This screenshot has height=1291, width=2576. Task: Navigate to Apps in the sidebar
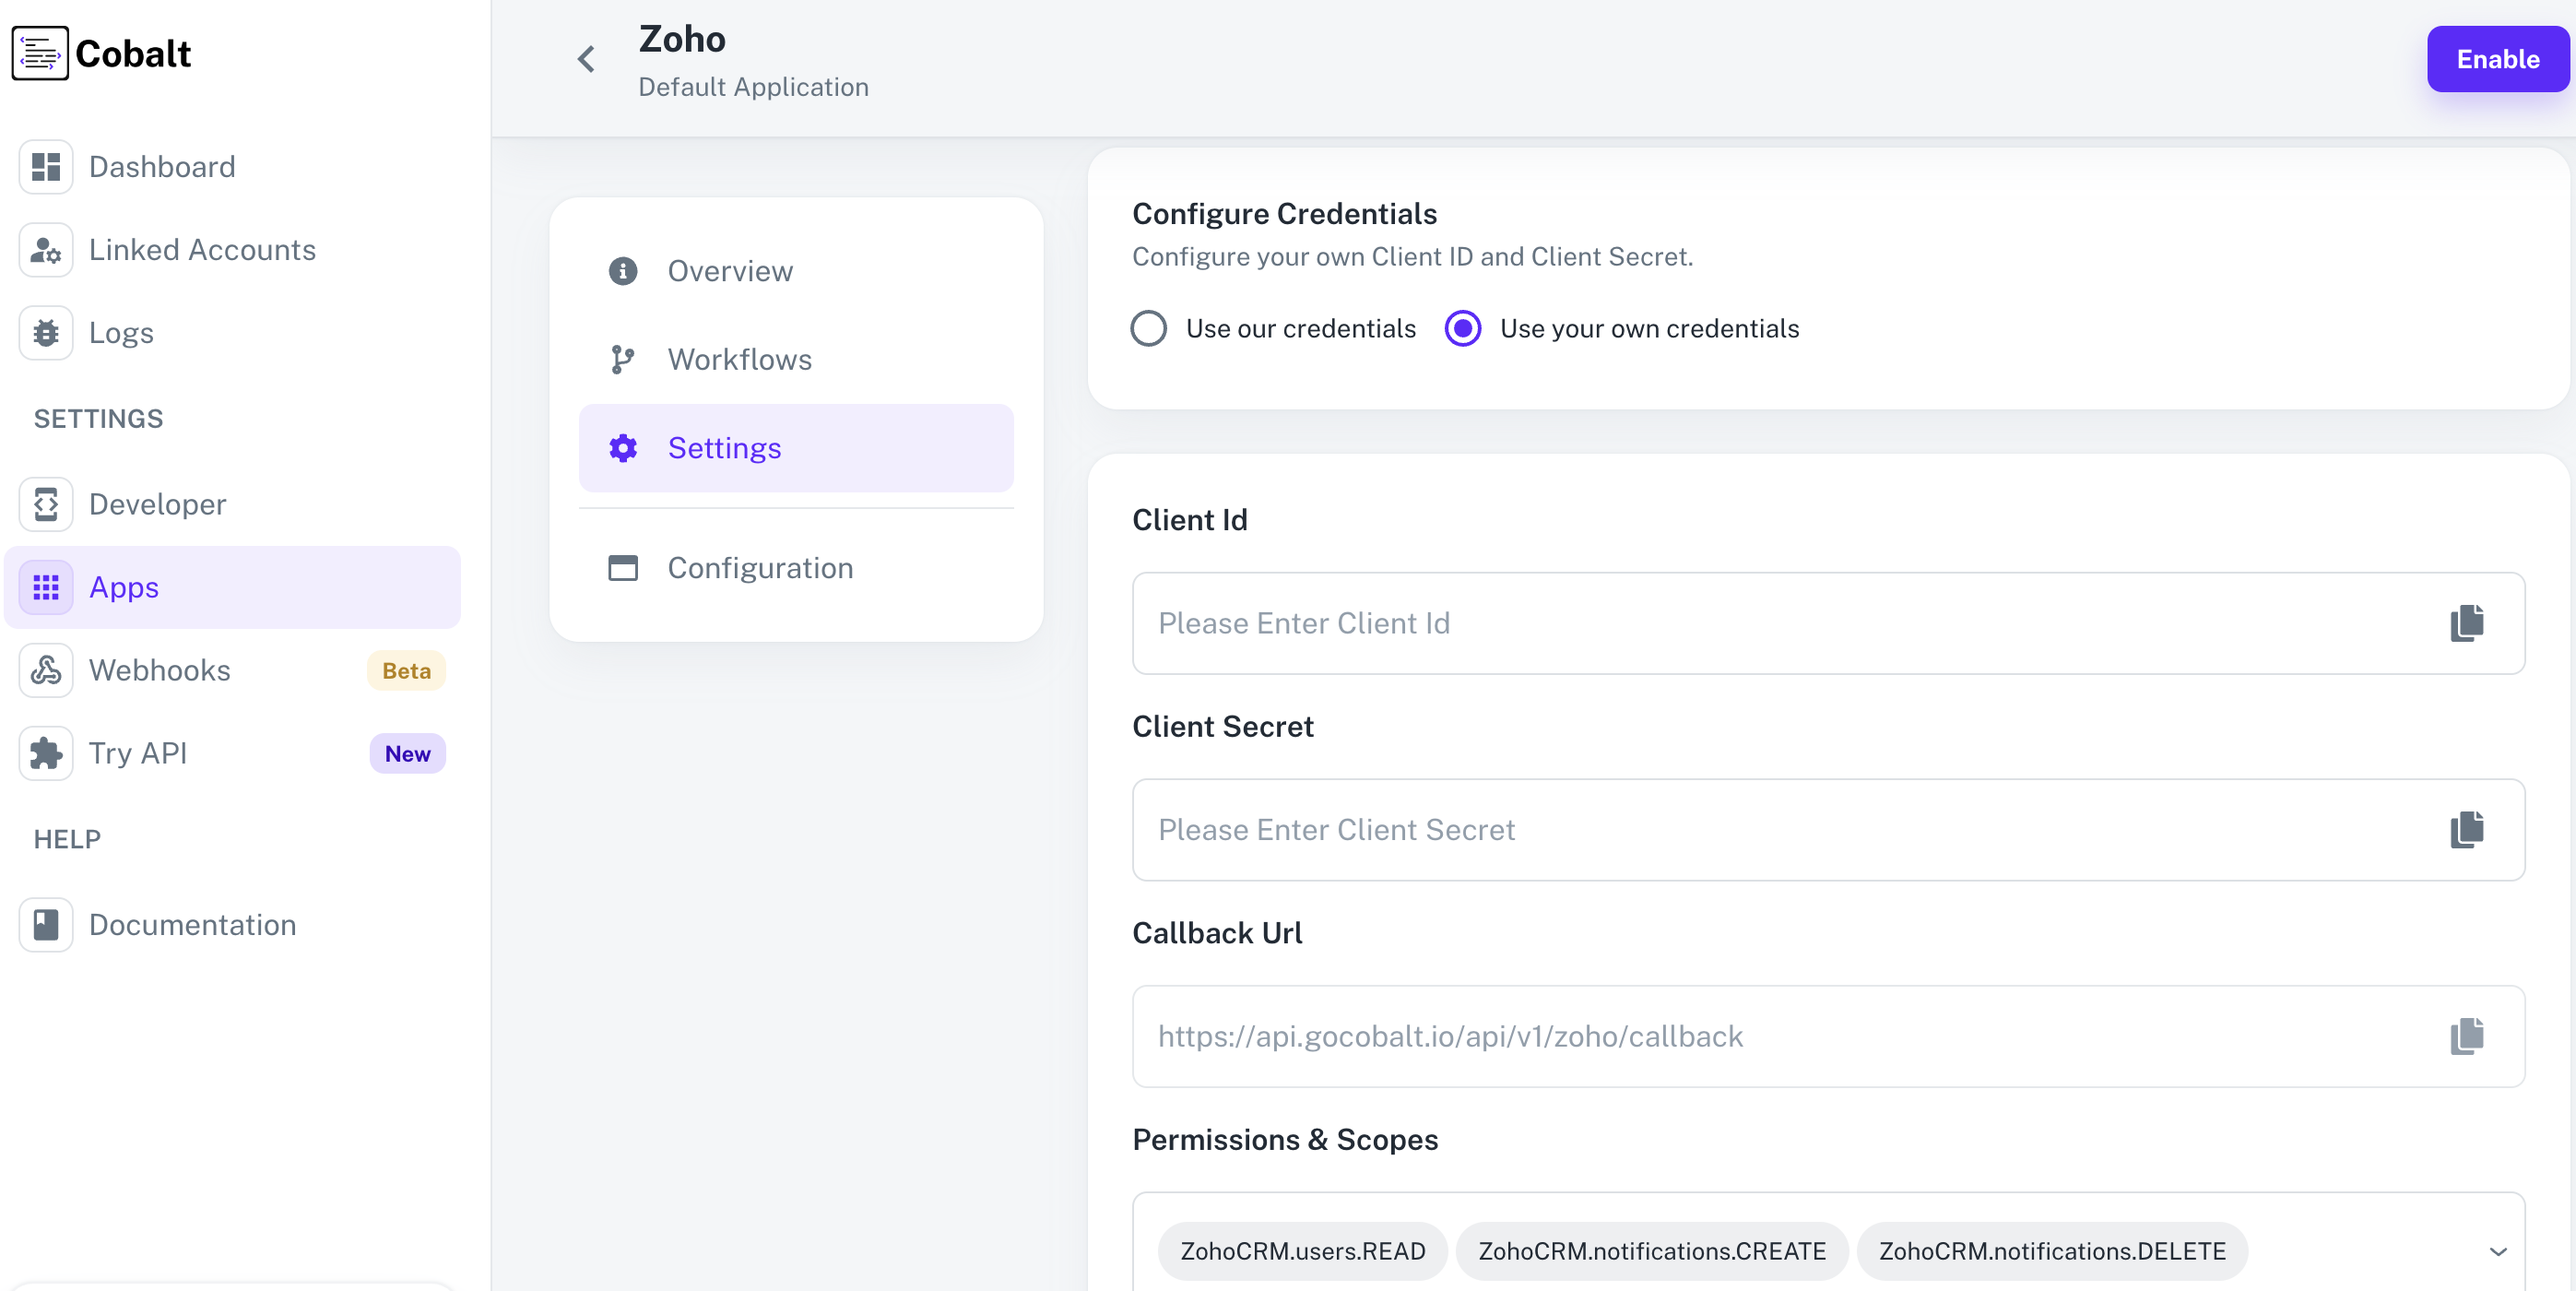[x=123, y=587]
